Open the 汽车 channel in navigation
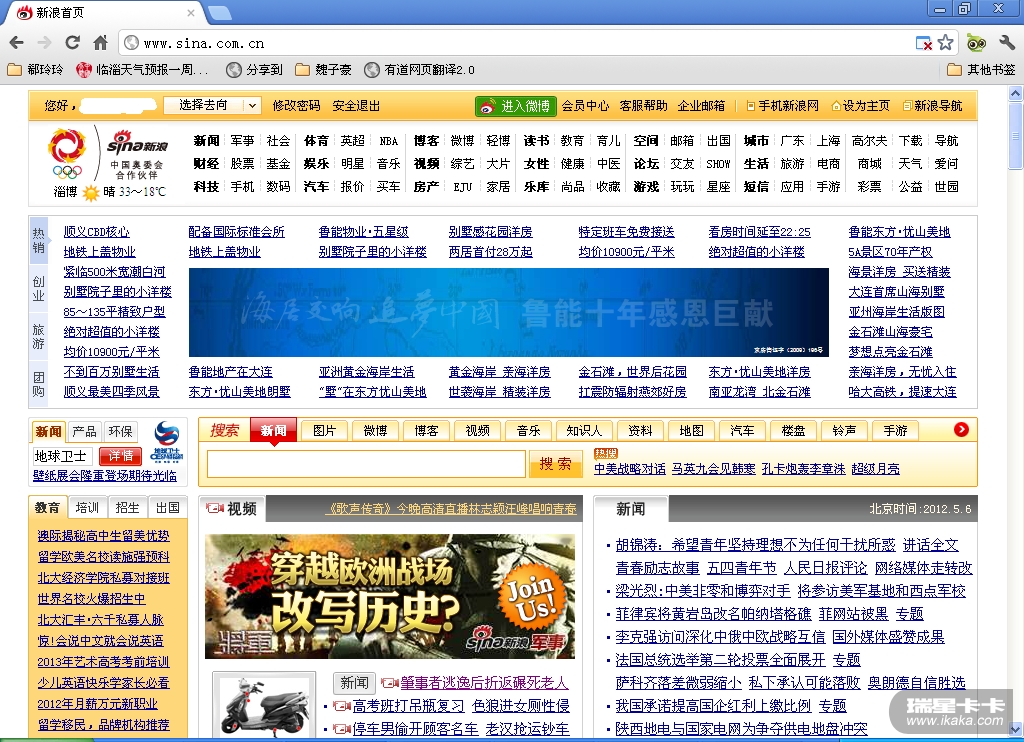This screenshot has width=1024, height=742. tap(317, 187)
